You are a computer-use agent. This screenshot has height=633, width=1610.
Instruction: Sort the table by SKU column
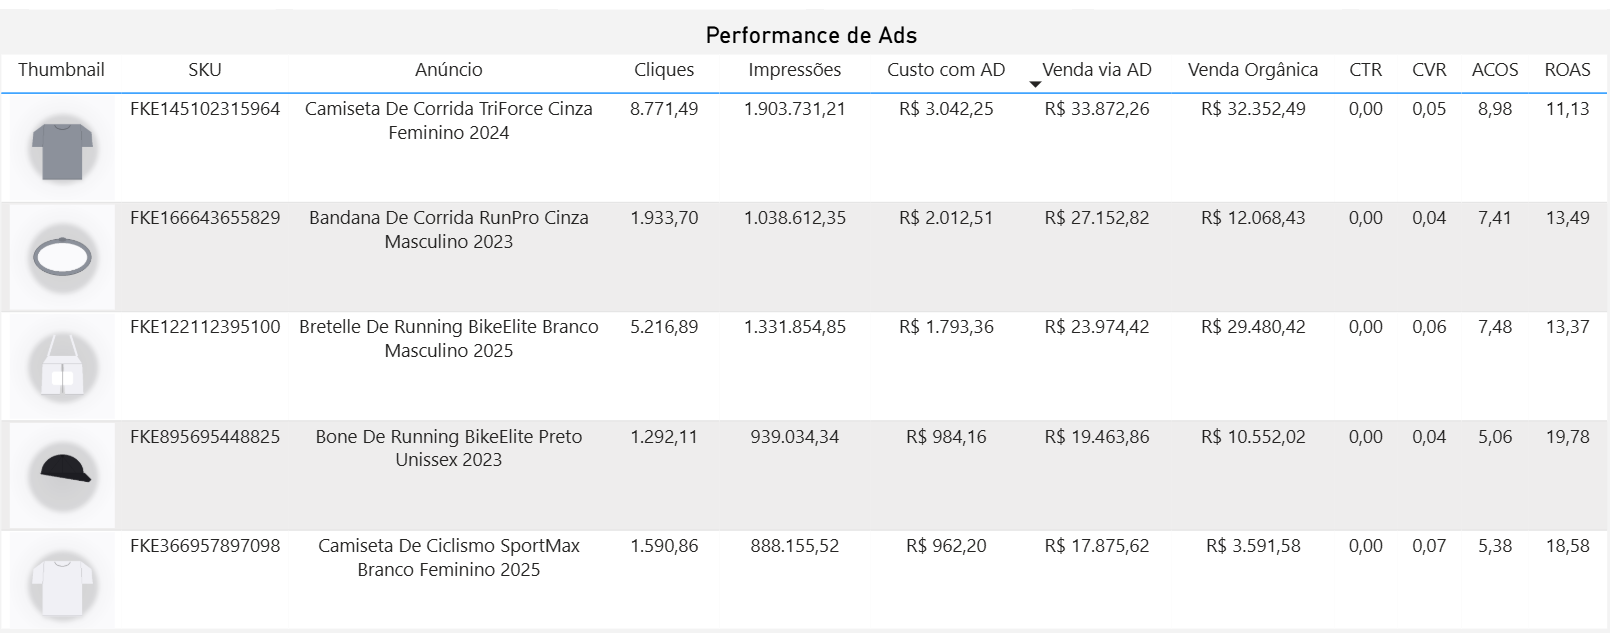point(203,70)
